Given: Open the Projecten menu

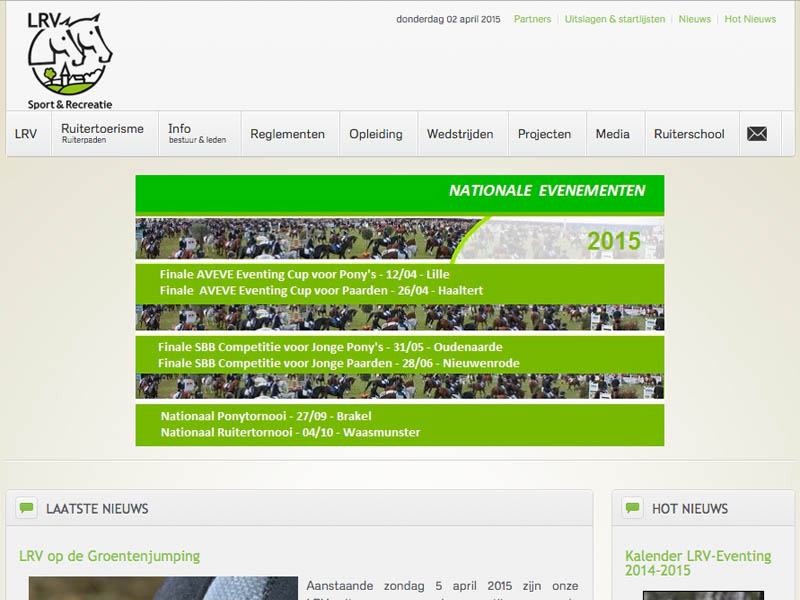Looking at the screenshot, I should coord(544,134).
